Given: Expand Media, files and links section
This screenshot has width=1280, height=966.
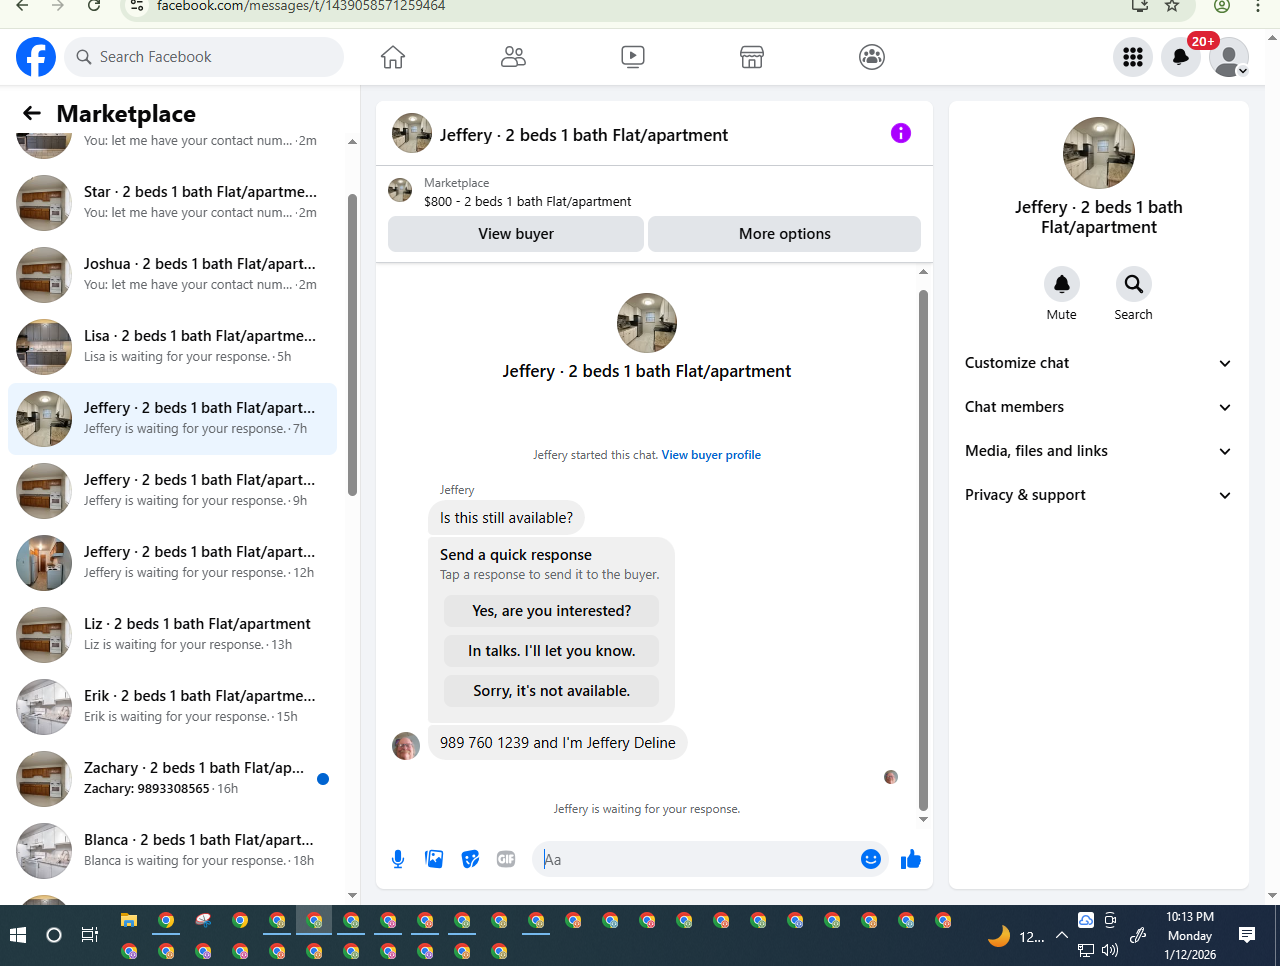Looking at the screenshot, I should coord(1098,451).
